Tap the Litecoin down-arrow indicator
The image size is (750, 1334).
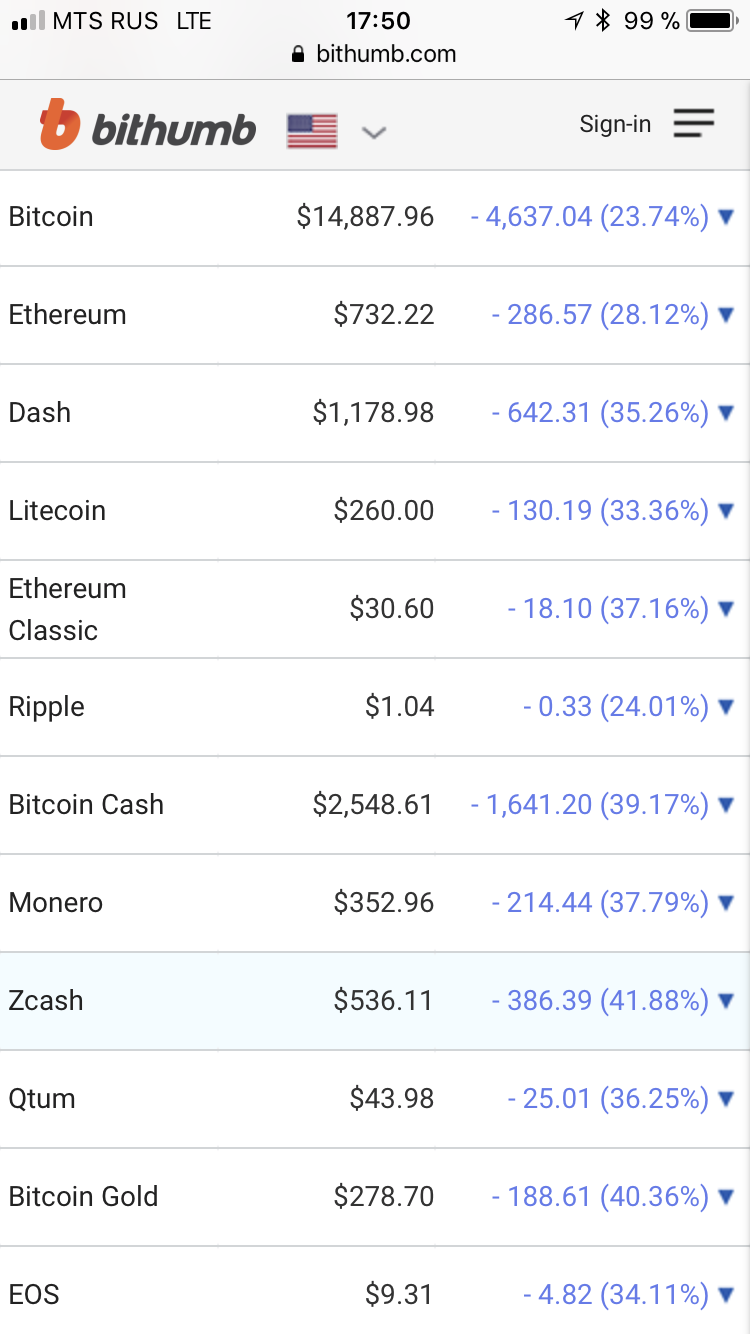(727, 510)
